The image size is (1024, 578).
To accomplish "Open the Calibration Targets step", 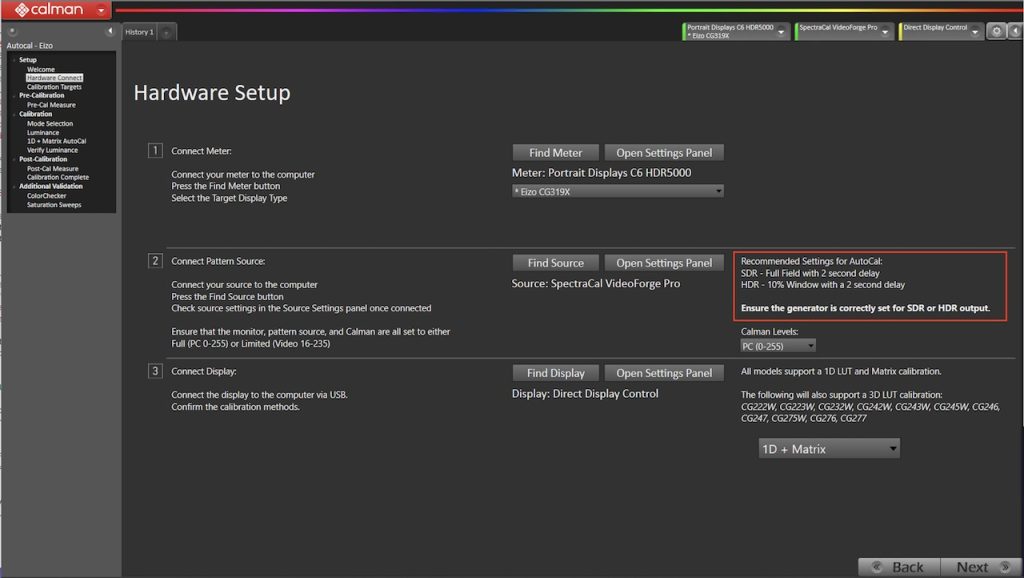I will [54, 87].
